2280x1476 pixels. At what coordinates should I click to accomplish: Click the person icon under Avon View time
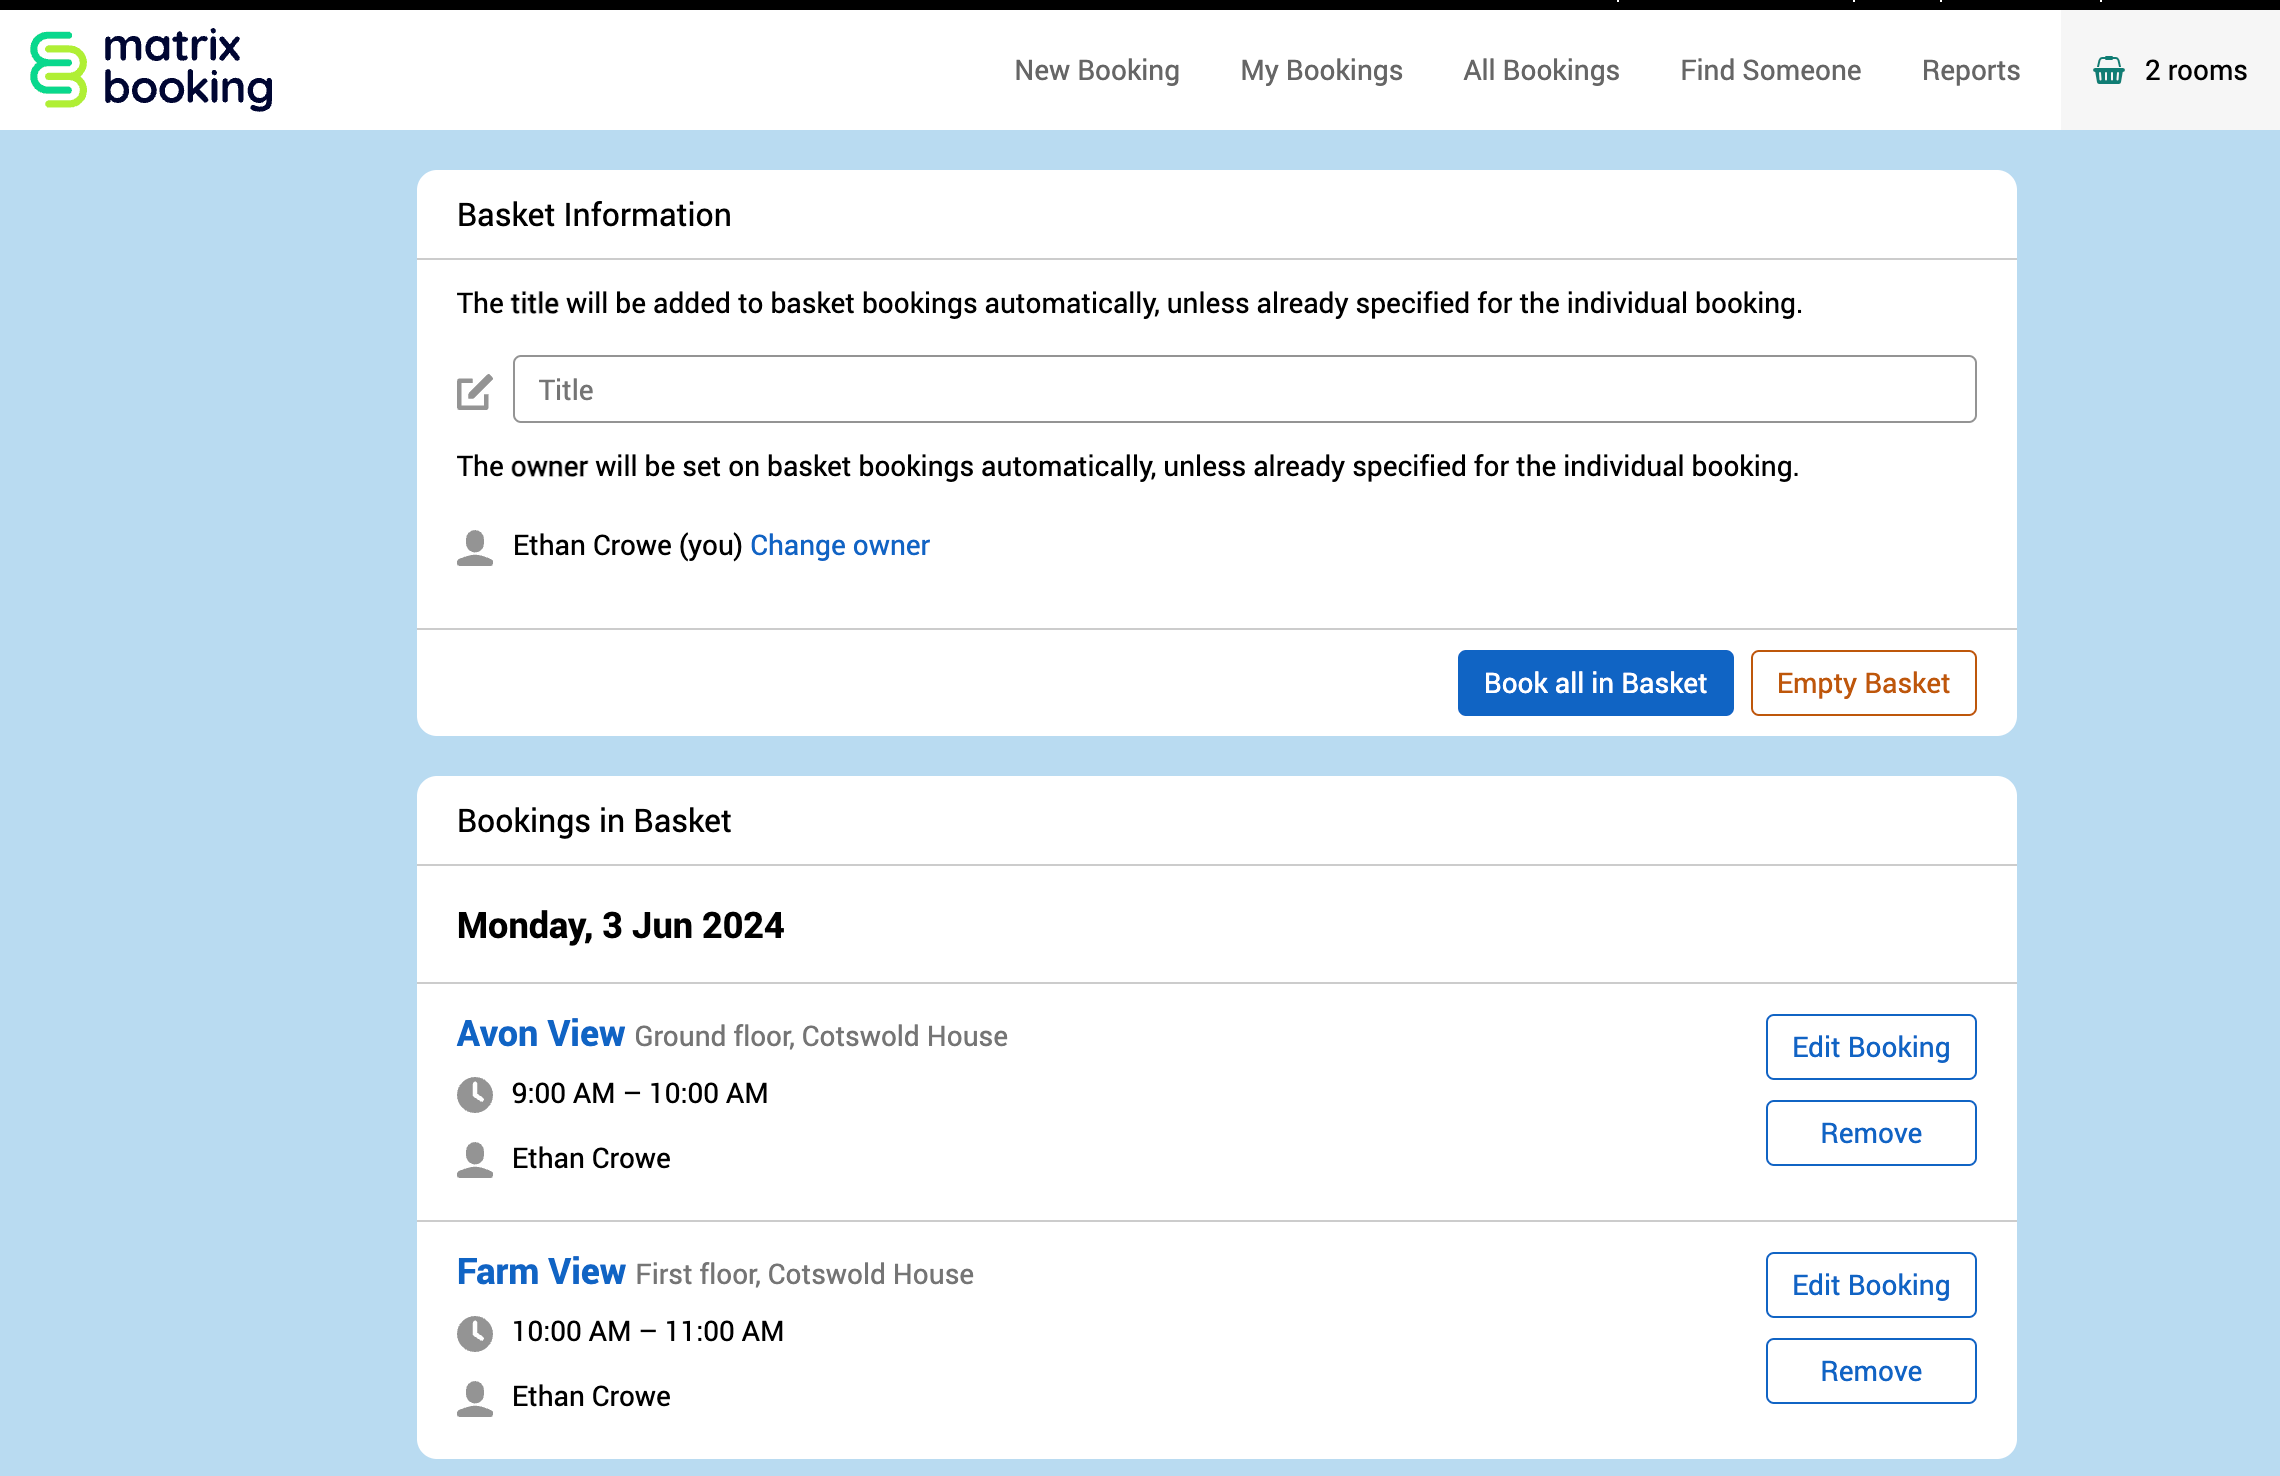click(475, 1159)
